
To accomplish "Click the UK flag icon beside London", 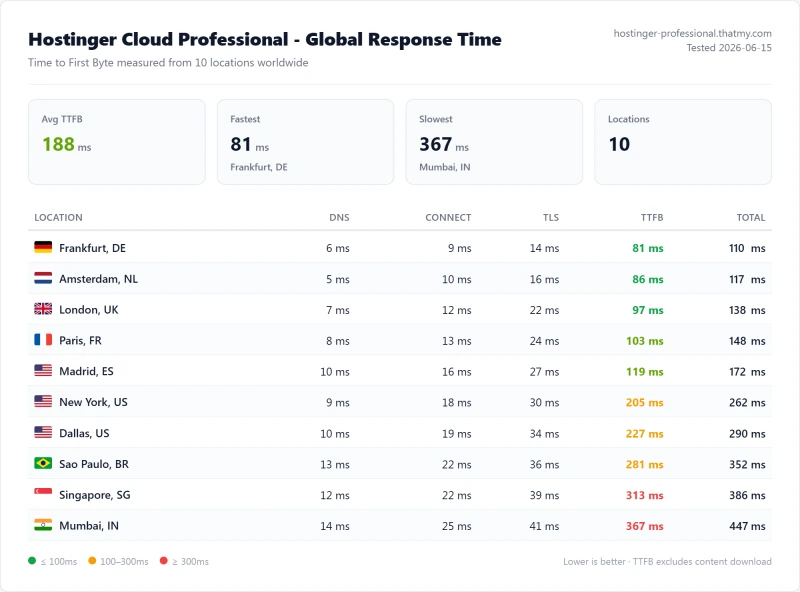I will pos(43,309).
